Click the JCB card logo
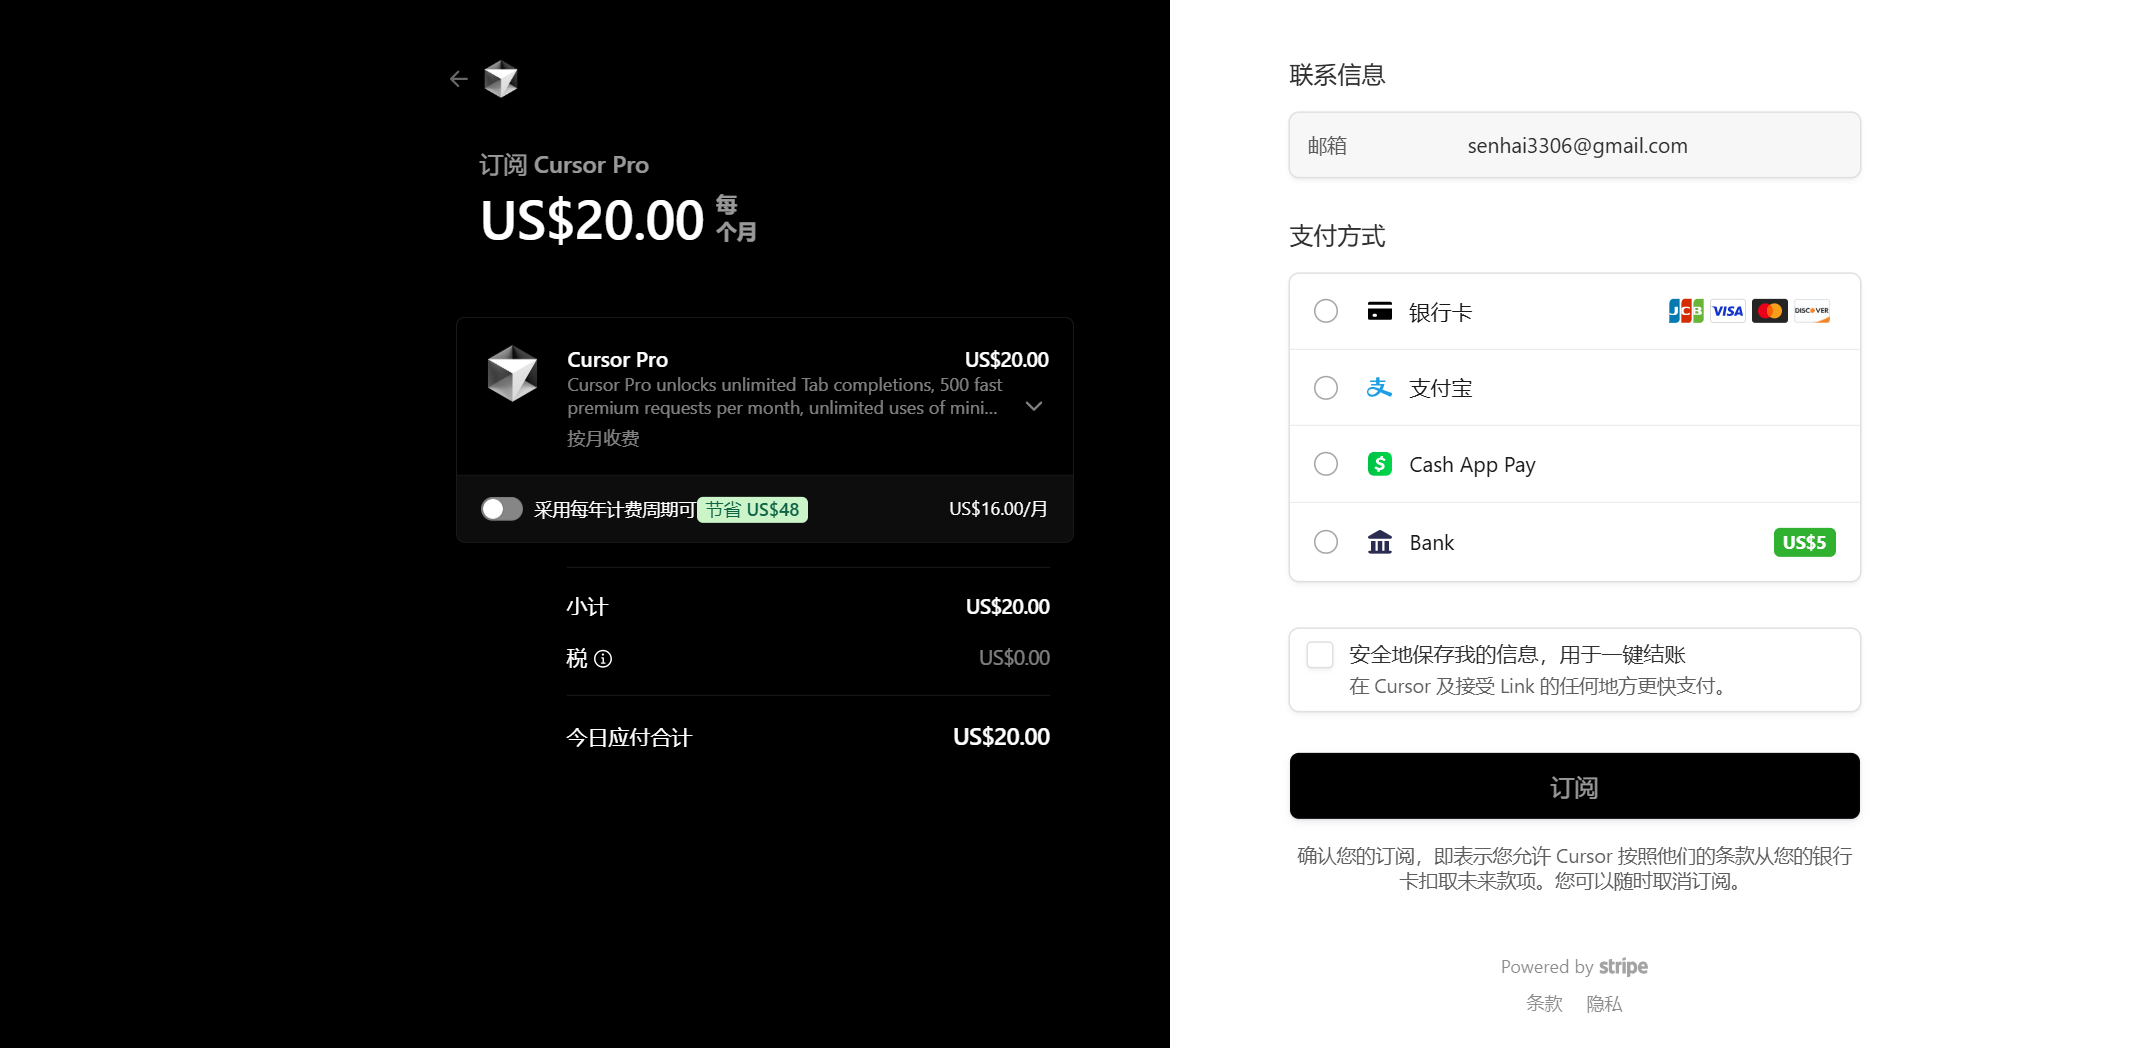Image resolution: width=2129 pixels, height=1048 pixels. [x=1686, y=311]
